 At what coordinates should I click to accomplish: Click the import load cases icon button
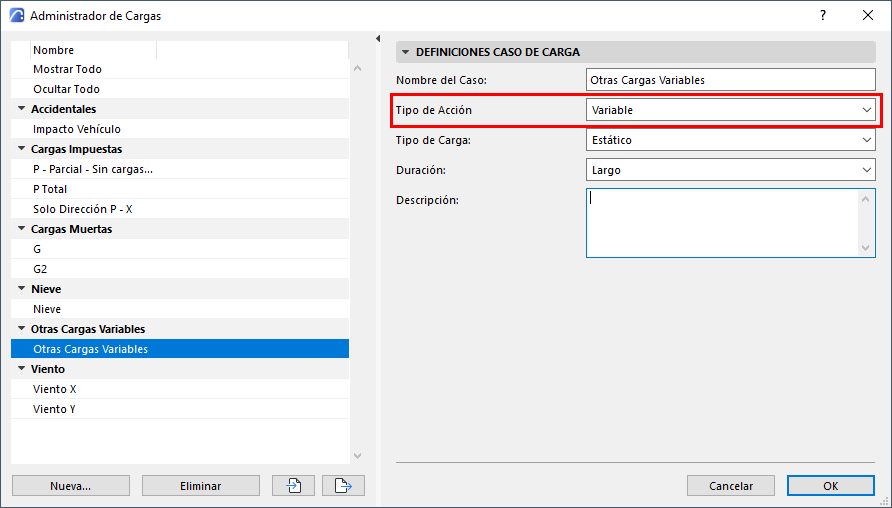pyautogui.click(x=293, y=486)
